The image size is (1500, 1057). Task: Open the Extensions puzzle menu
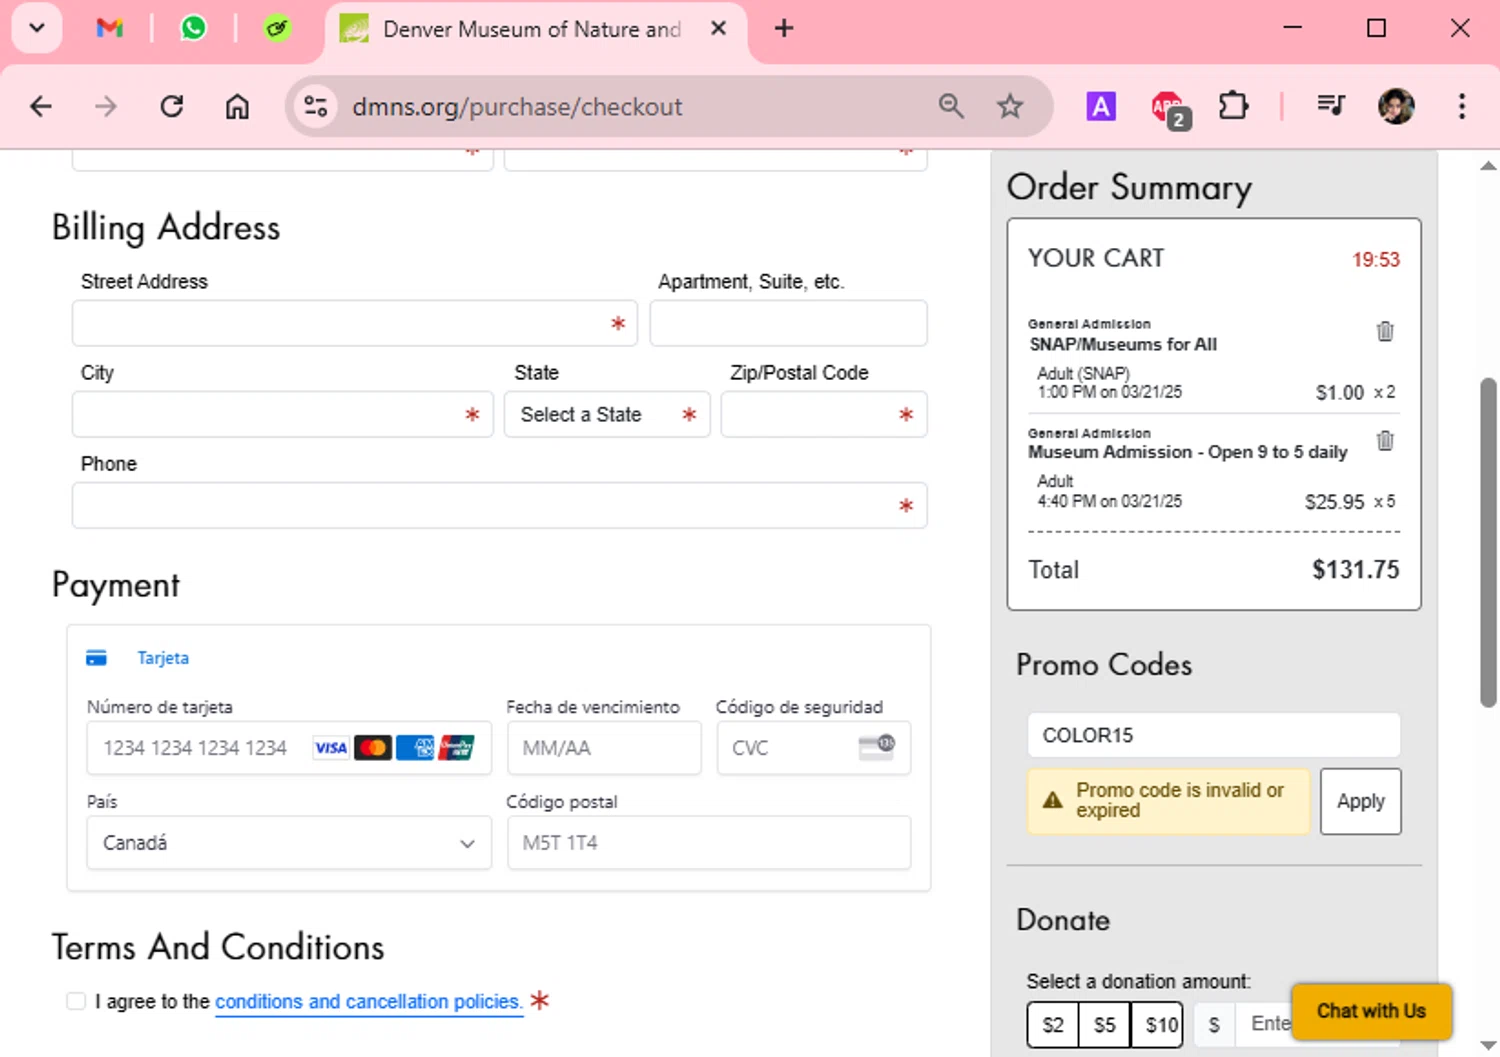coord(1234,106)
